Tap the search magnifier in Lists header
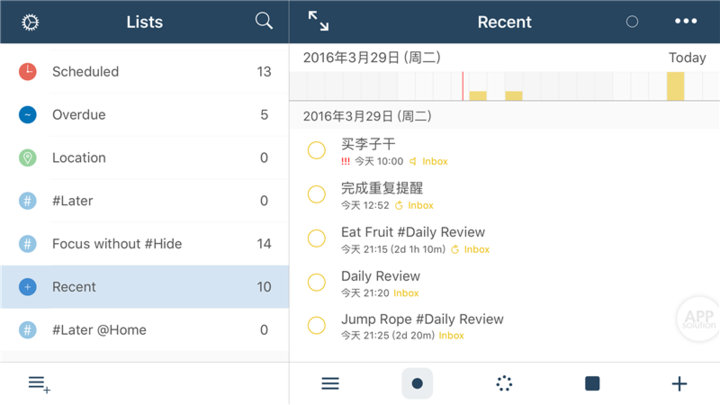The image size is (720, 405). click(264, 21)
